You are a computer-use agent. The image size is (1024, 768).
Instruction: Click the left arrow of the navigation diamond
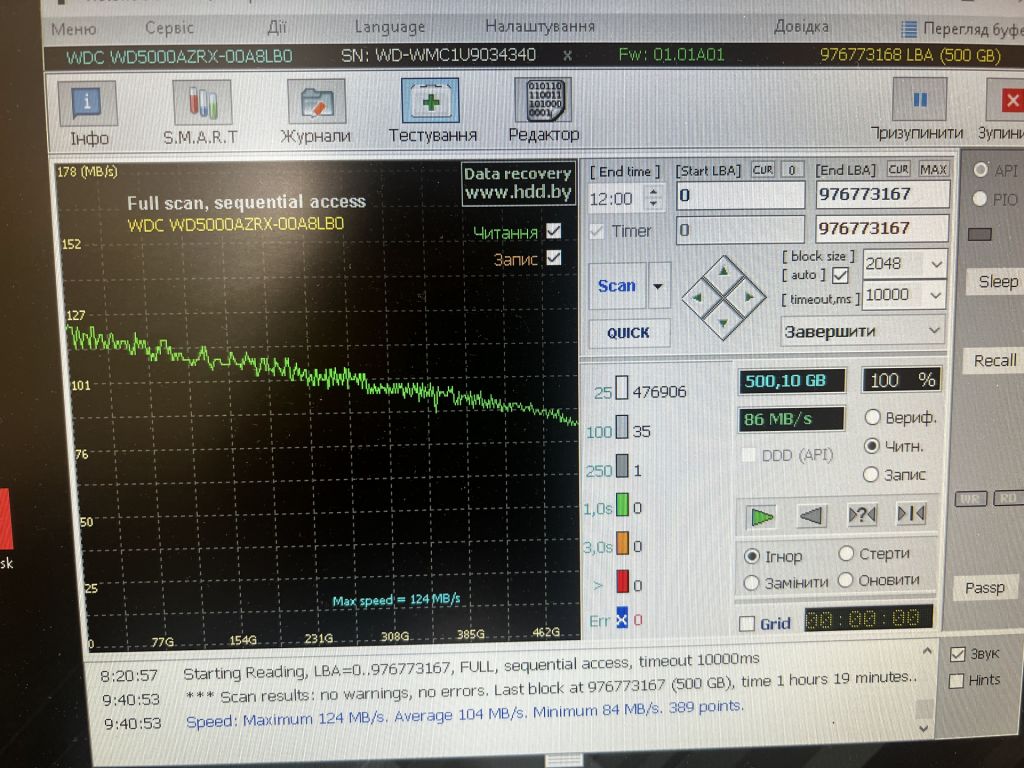tap(697, 297)
